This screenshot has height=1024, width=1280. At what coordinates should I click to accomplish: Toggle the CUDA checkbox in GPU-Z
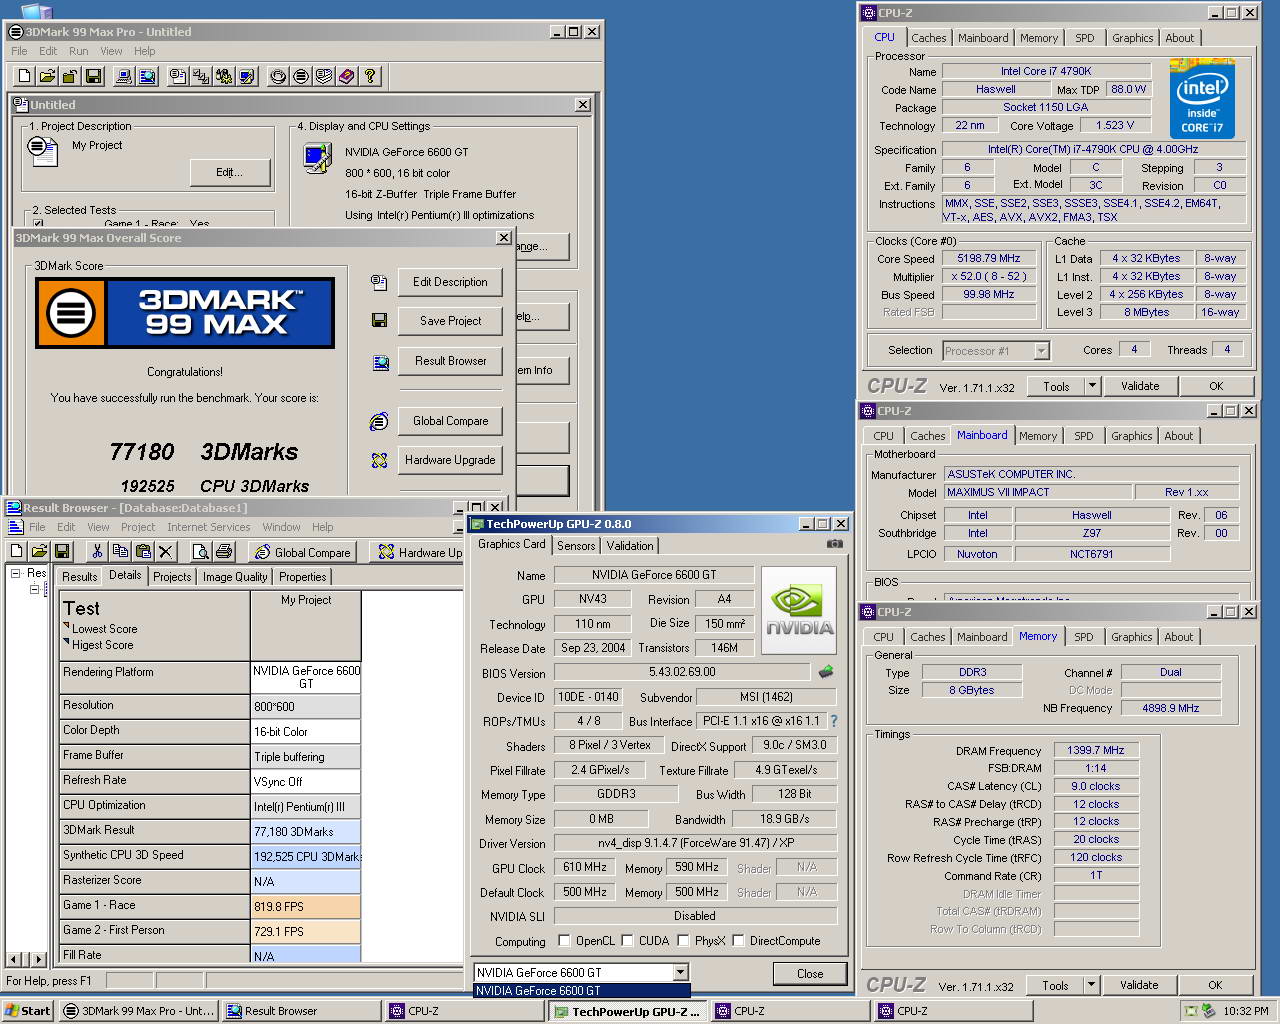tap(627, 940)
